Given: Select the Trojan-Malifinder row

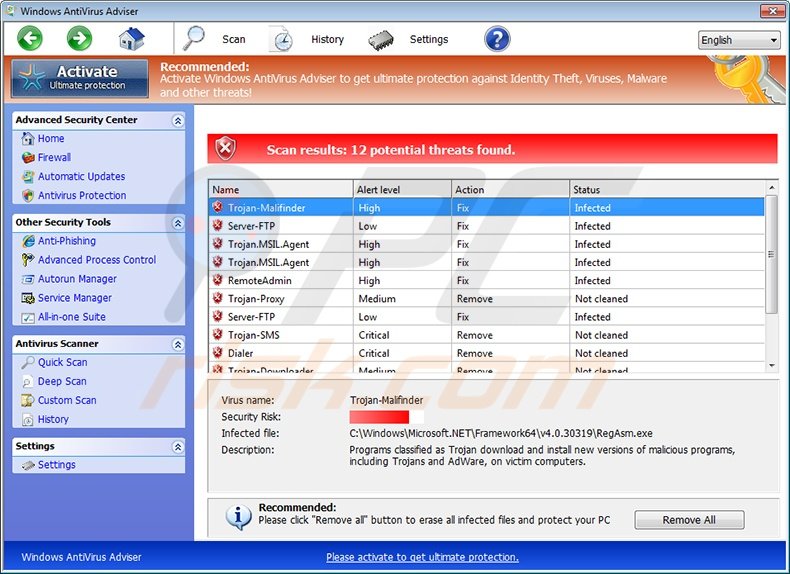Looking at the screenshot, I should coord(487,208).
